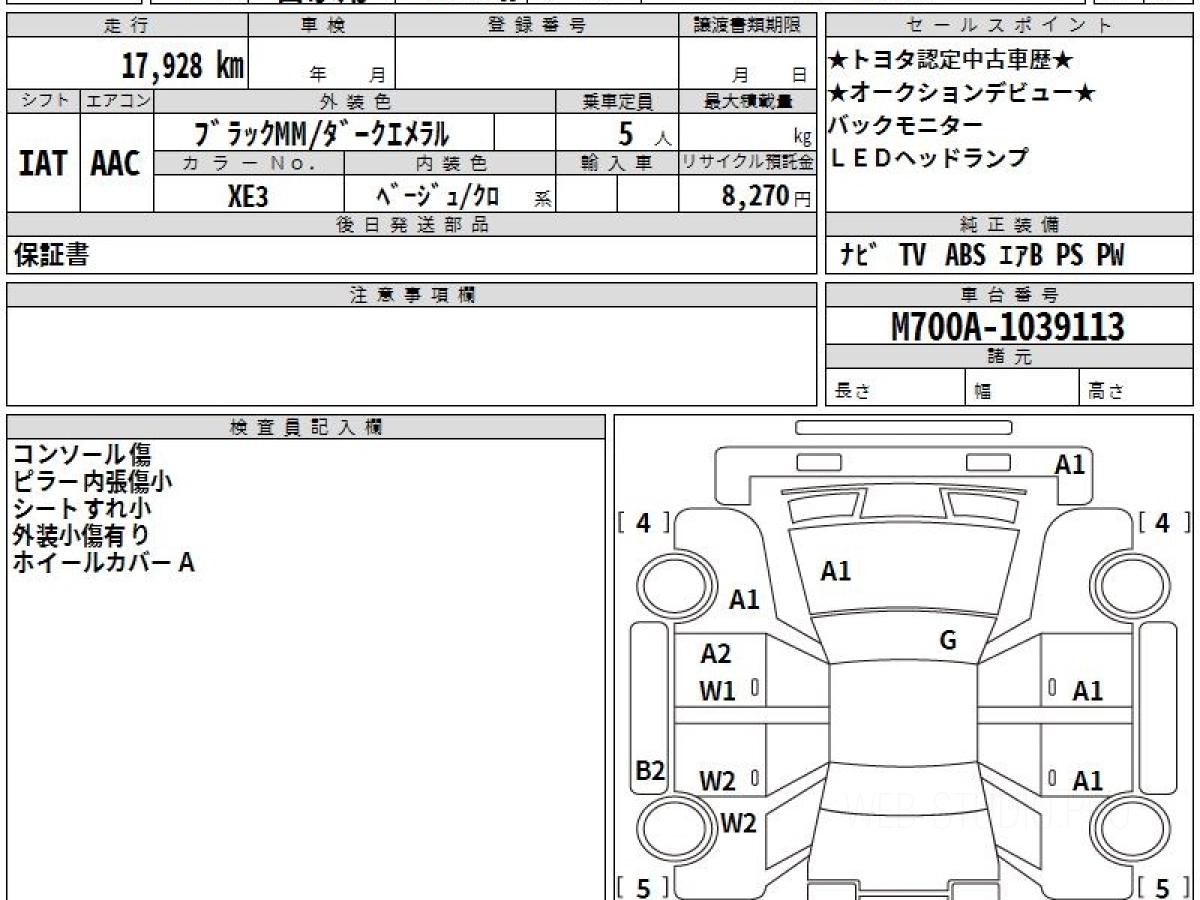Click the ピラー内張傷小 inspector note

pyautogui.click(x=92, y=482)
